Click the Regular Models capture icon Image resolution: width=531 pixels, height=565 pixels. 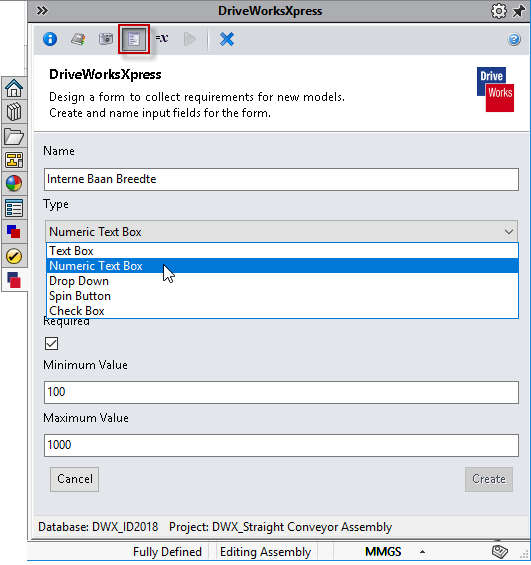coord(78,39)
